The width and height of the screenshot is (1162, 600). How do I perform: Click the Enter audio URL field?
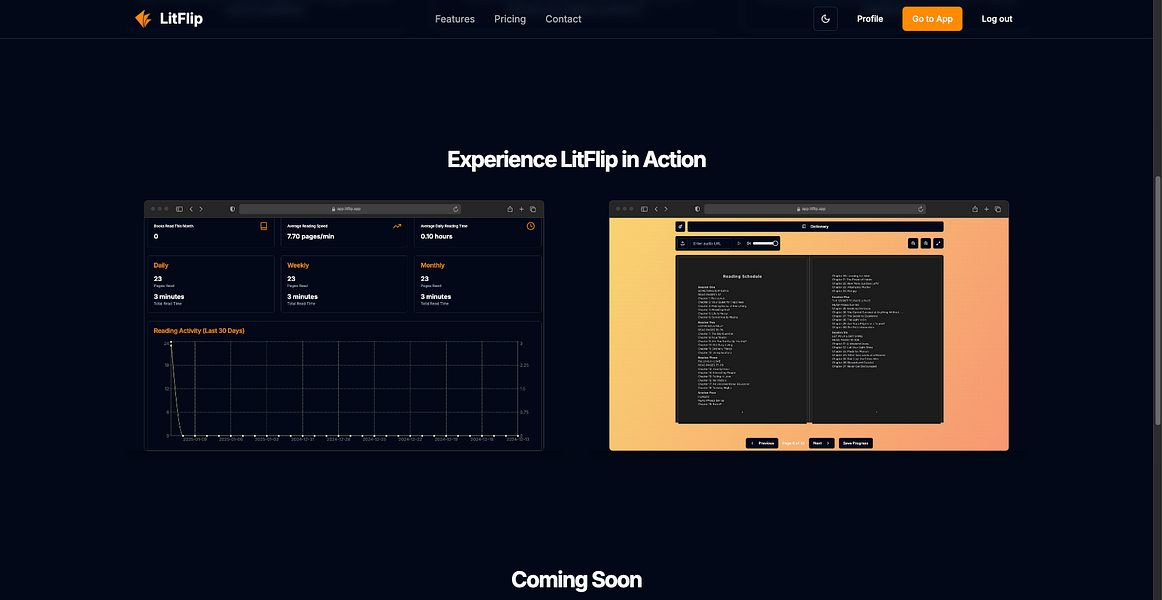tap(710, 243)
